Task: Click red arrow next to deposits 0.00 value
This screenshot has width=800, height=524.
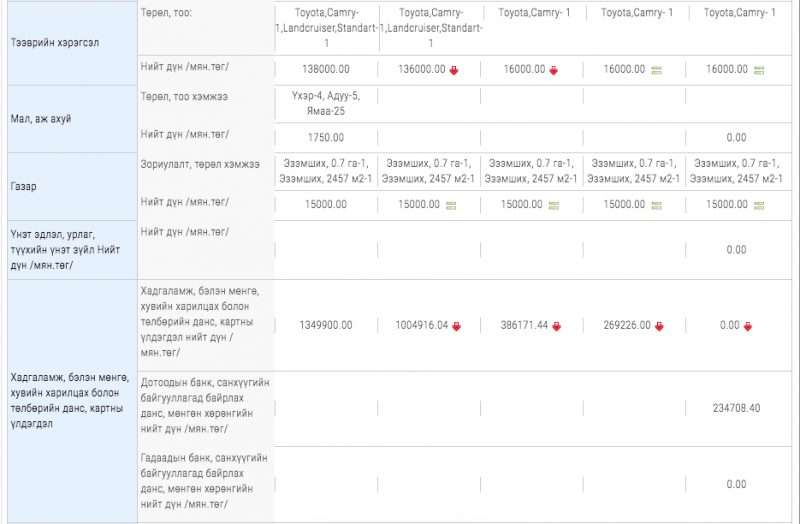Action: point(747,326)
